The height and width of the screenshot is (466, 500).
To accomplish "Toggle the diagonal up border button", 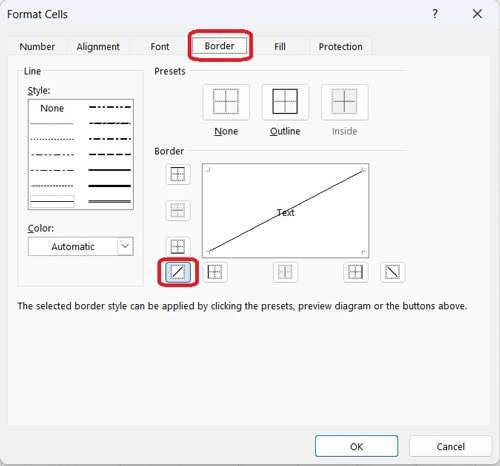I will (178, 272).
